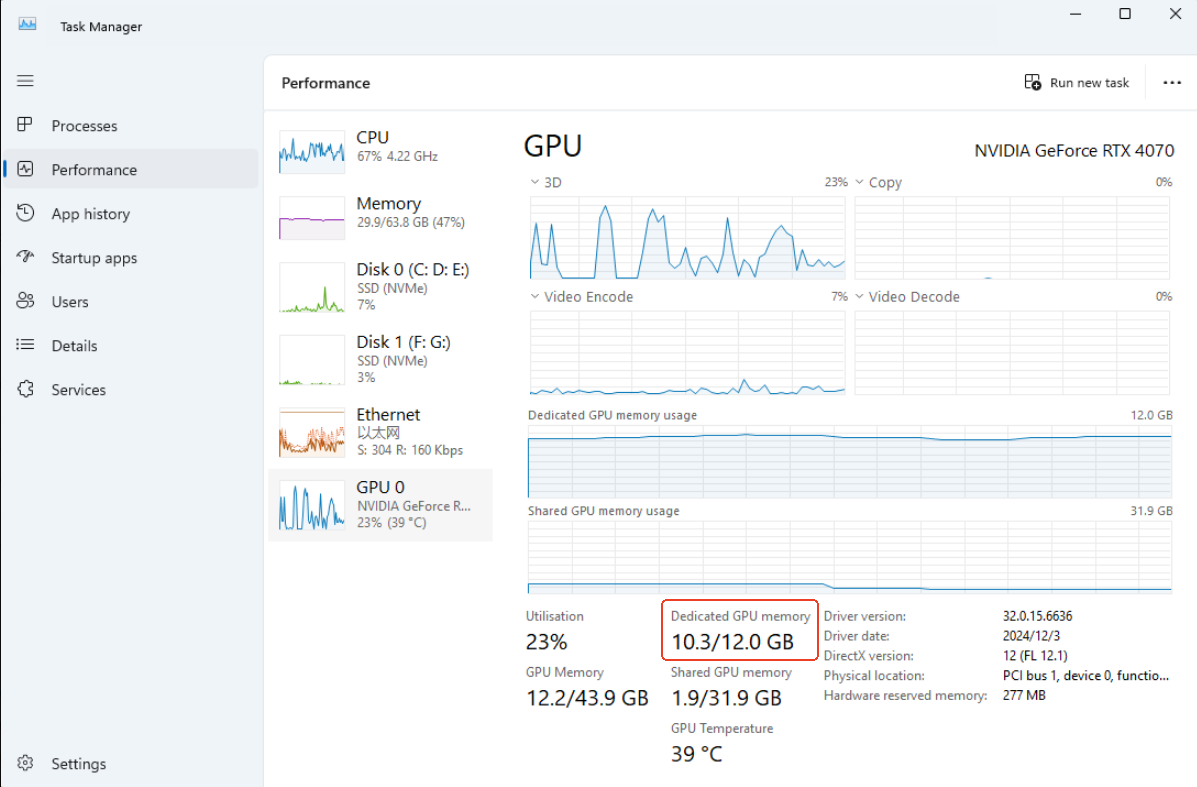Image resolution: width=1197 pixels, height=787 pixels.
Task: Click the Users icon in sidebar
Action: coord(25,301)
